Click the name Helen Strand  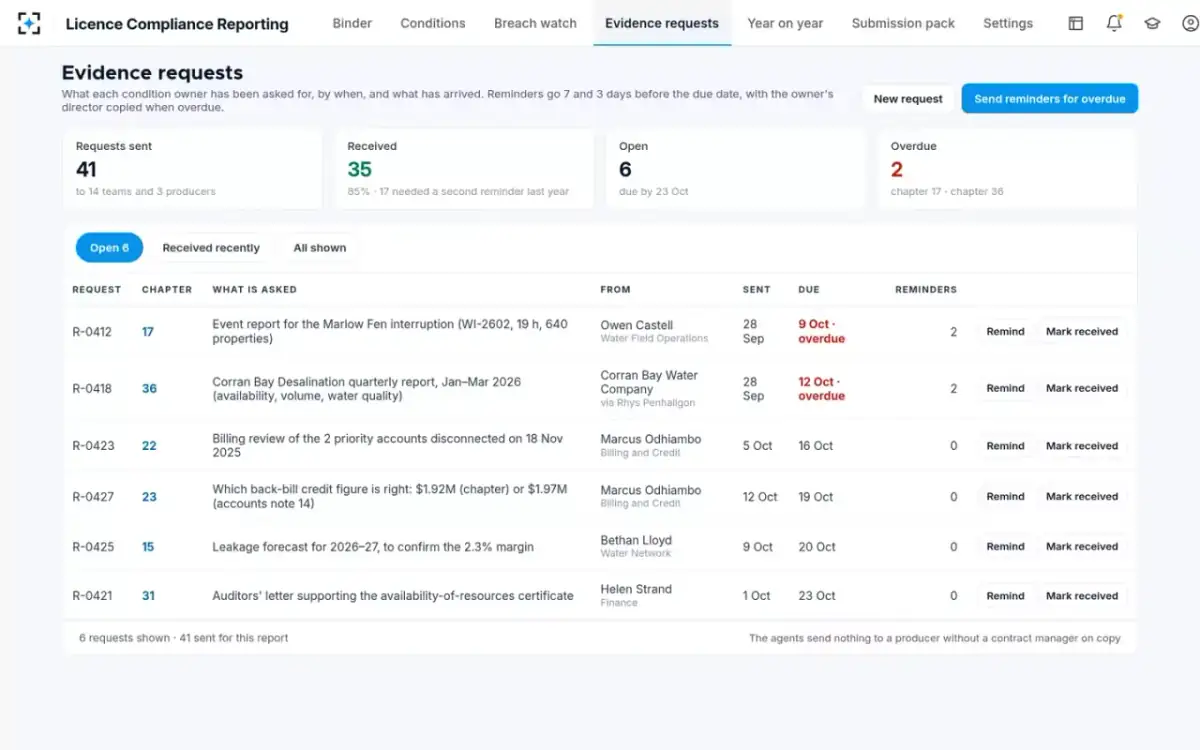coord(636,589)
